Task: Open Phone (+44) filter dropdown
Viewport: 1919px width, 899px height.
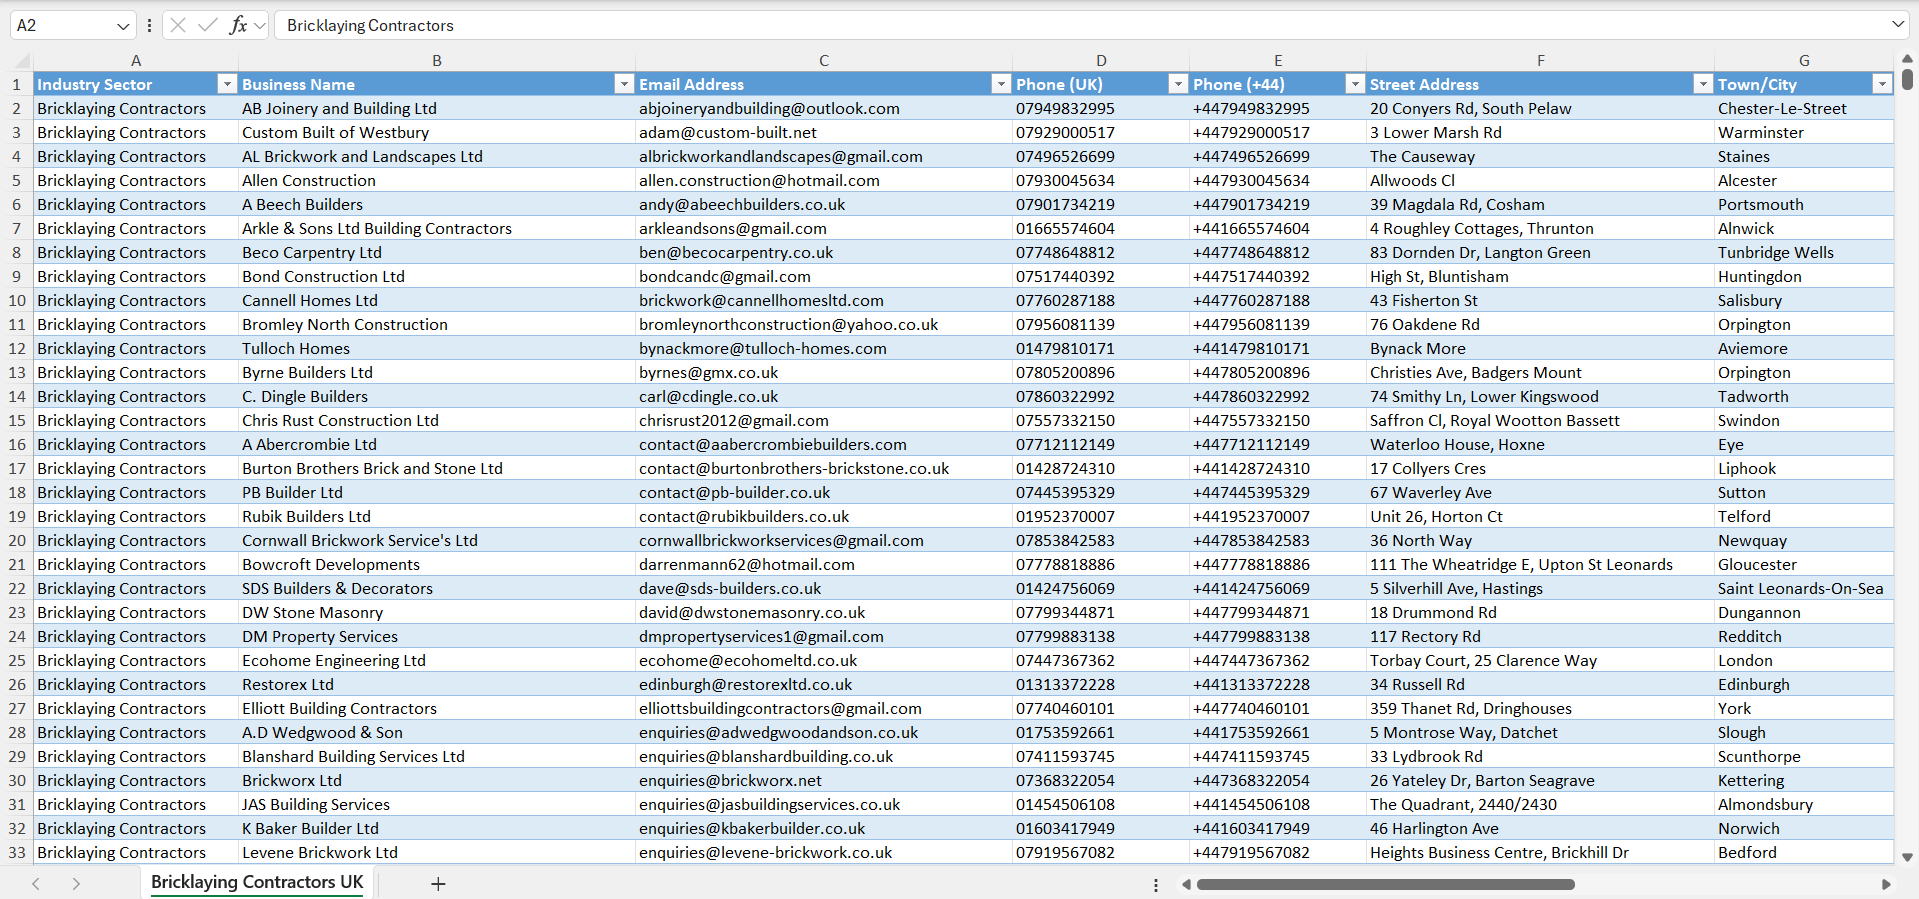Action: [x=1355, y=84]
